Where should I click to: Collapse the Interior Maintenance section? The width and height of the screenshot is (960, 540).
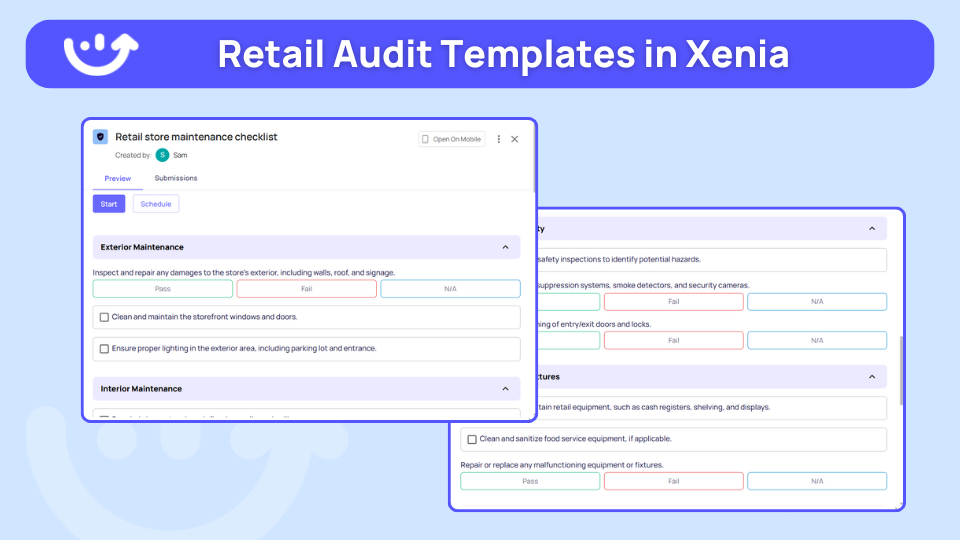(x=506, y=389)
